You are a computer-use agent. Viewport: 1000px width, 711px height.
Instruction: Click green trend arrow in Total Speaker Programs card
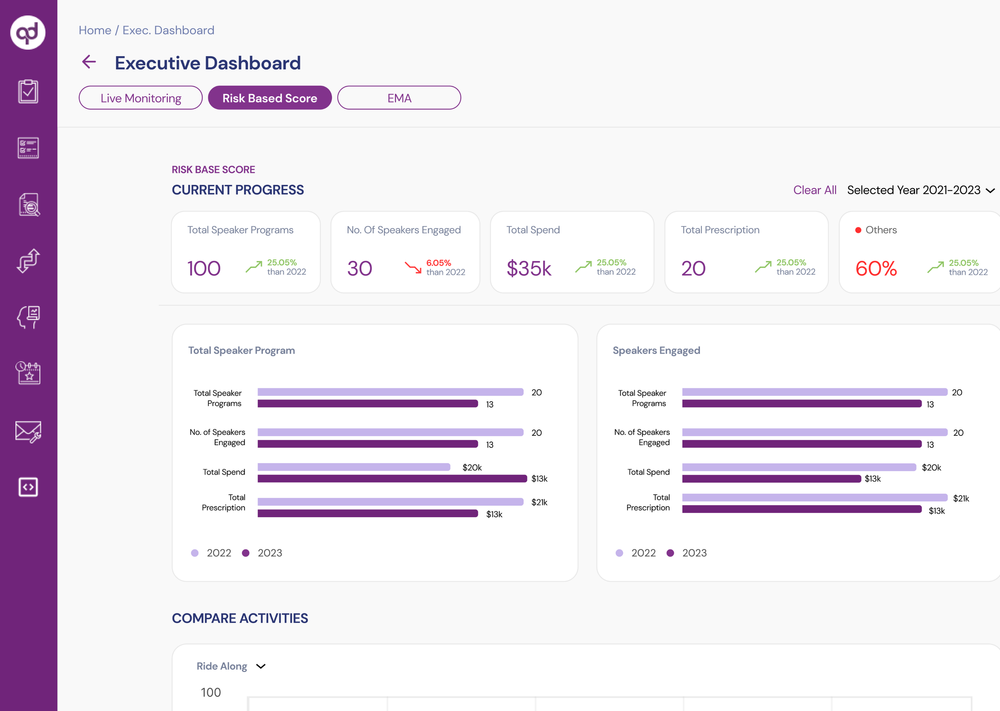coord(254,267)
